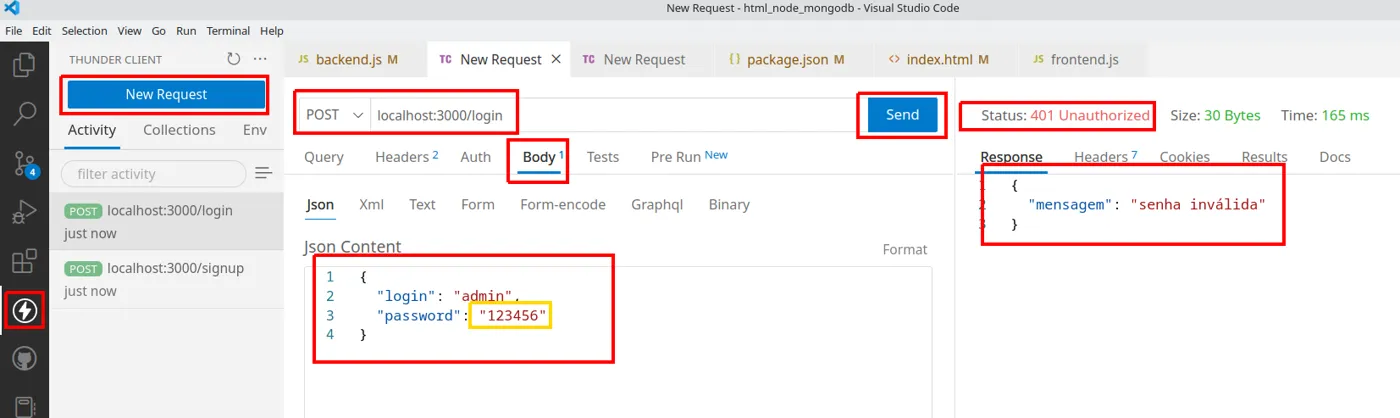Open the Terminal menu

point(228,31)
